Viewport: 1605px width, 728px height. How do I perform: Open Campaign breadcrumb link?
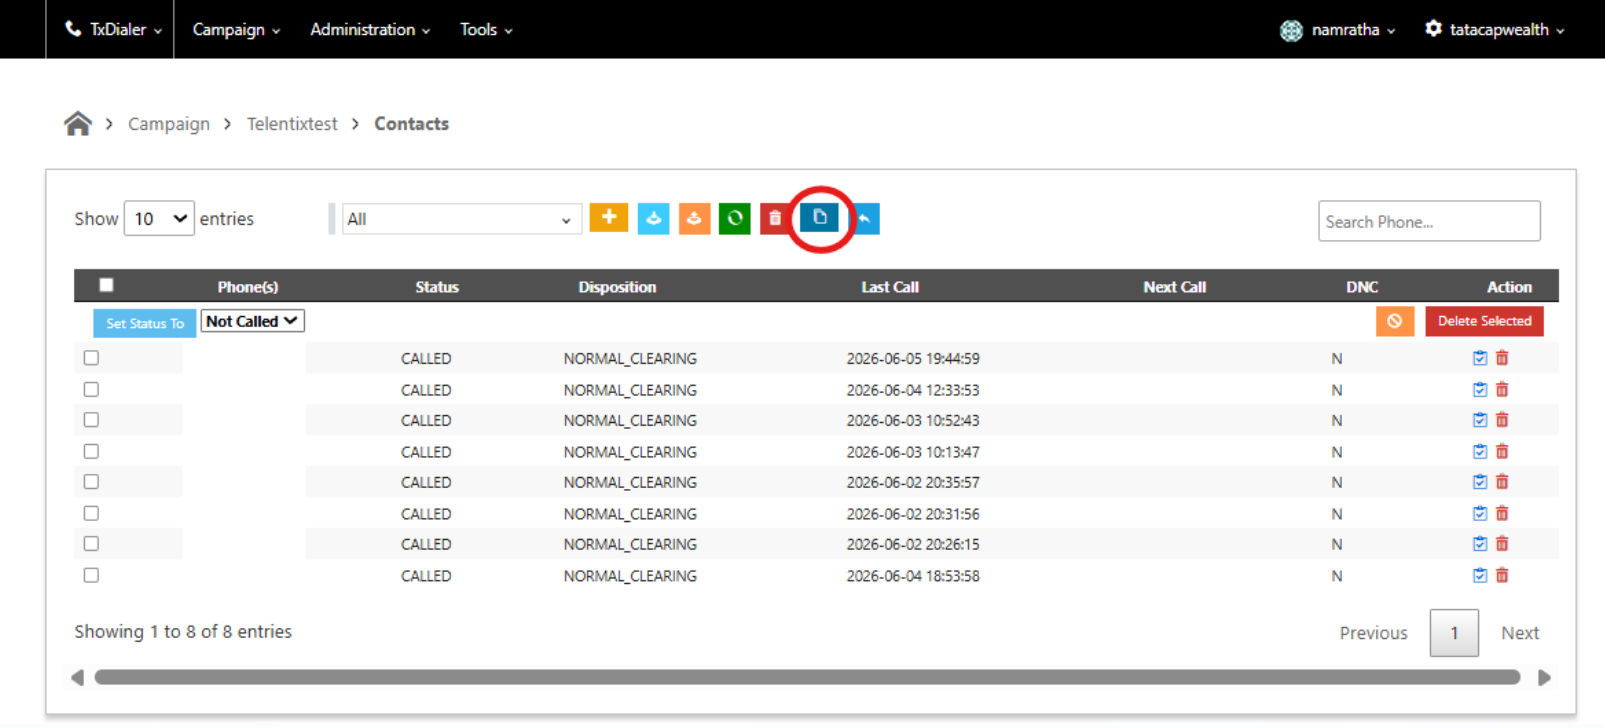[169, 124]
